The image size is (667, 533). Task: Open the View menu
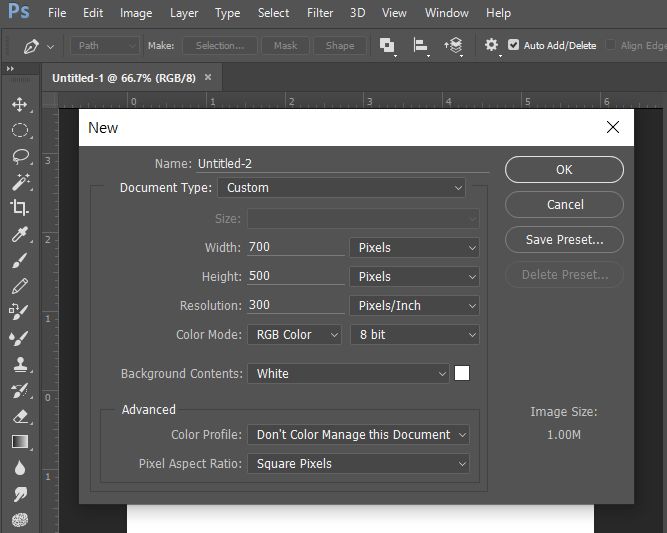[x=394, y=13]
